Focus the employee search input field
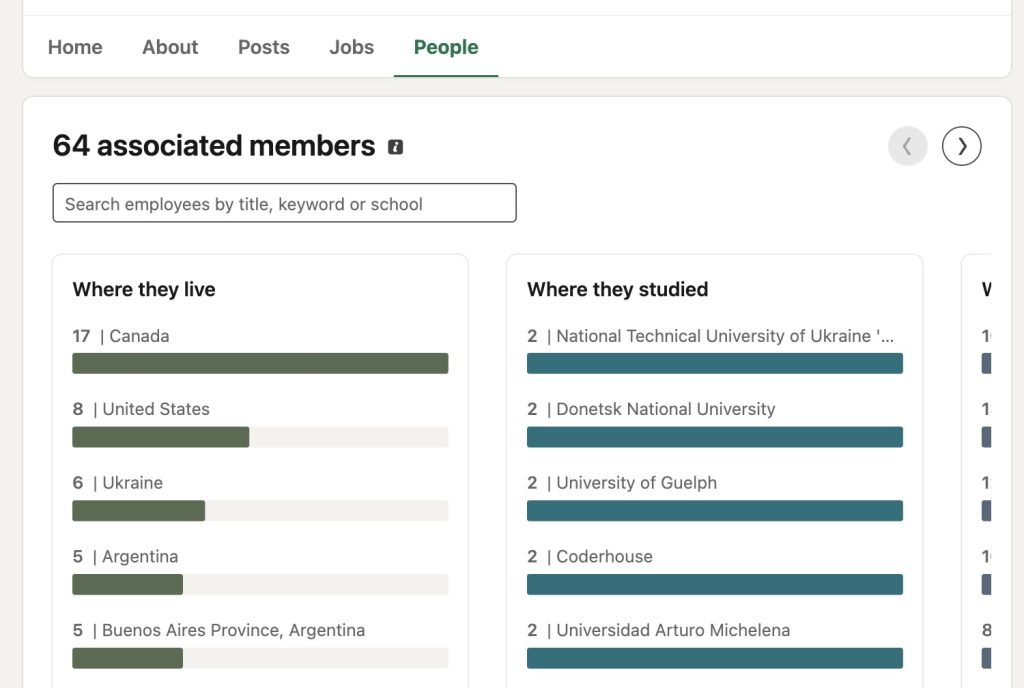This screenshot has height=688, width=1024. click(x=284, y=203)
